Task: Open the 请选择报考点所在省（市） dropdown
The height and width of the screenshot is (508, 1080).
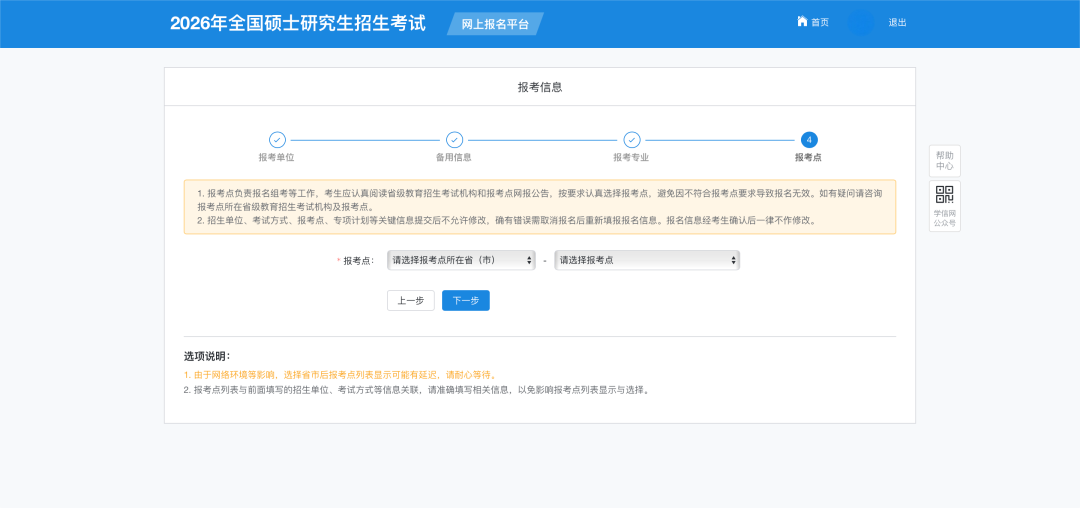Action: [461, 260]
